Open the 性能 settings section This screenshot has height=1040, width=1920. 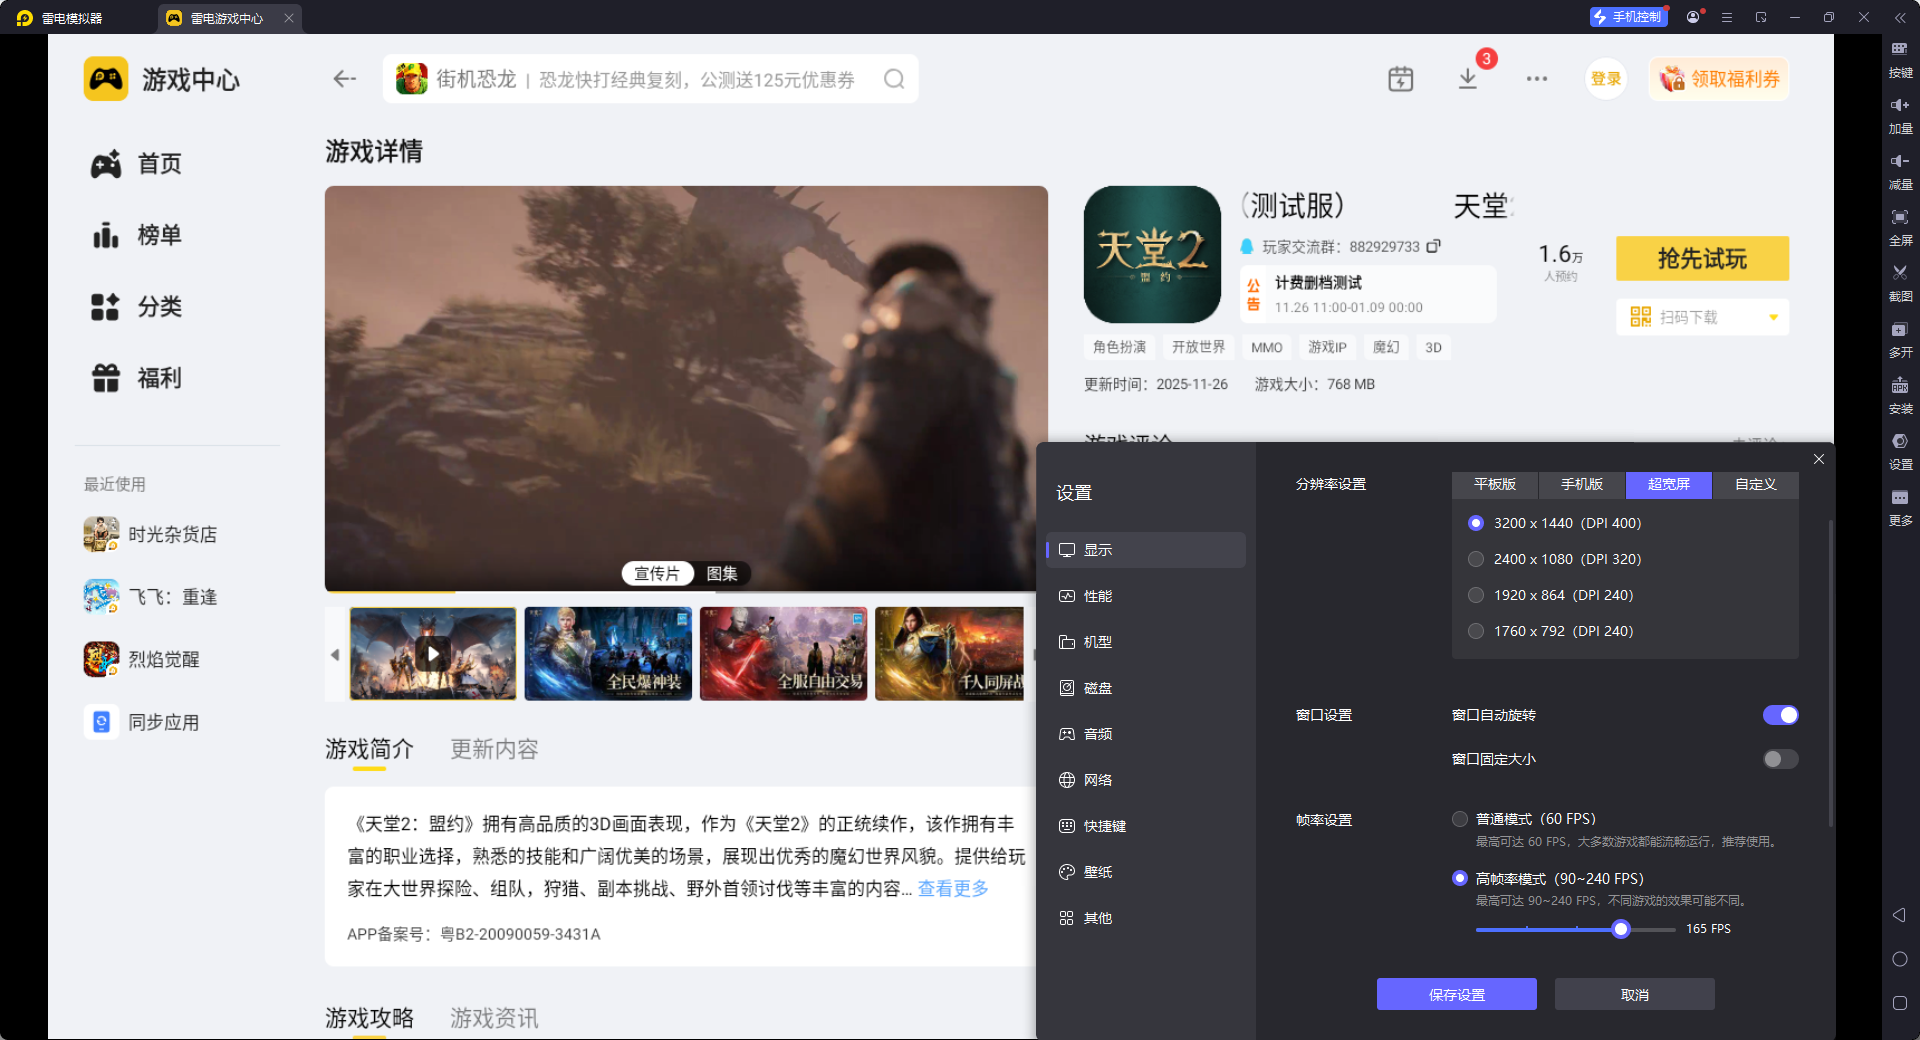click(1097, 596)
